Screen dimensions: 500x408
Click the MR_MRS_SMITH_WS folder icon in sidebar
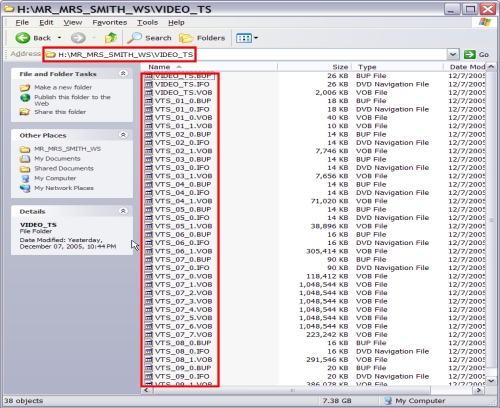25,149
